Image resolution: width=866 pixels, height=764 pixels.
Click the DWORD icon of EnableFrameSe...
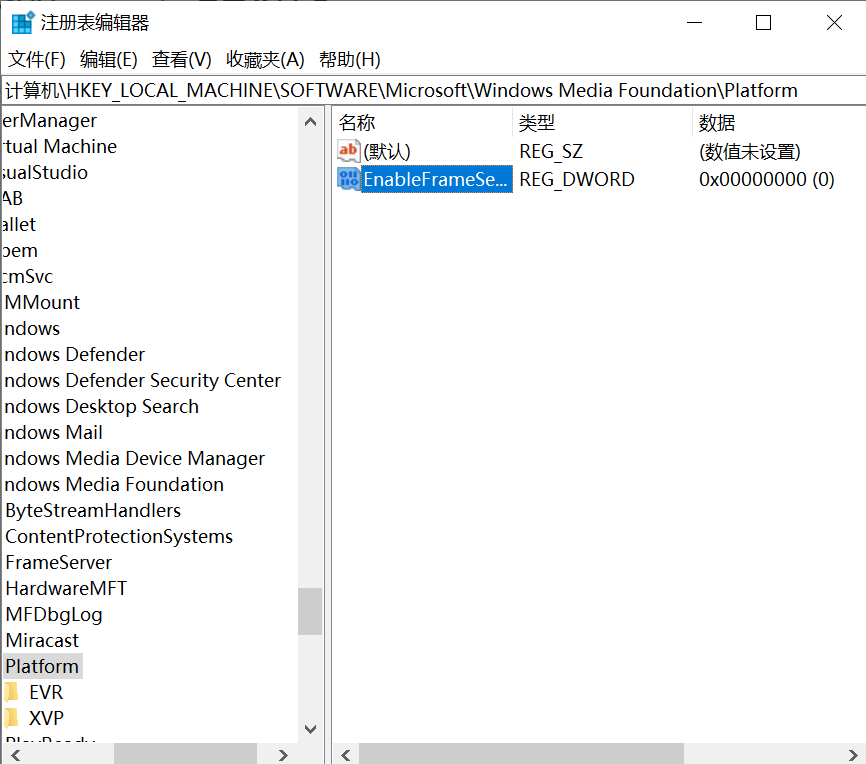point(348,179)
